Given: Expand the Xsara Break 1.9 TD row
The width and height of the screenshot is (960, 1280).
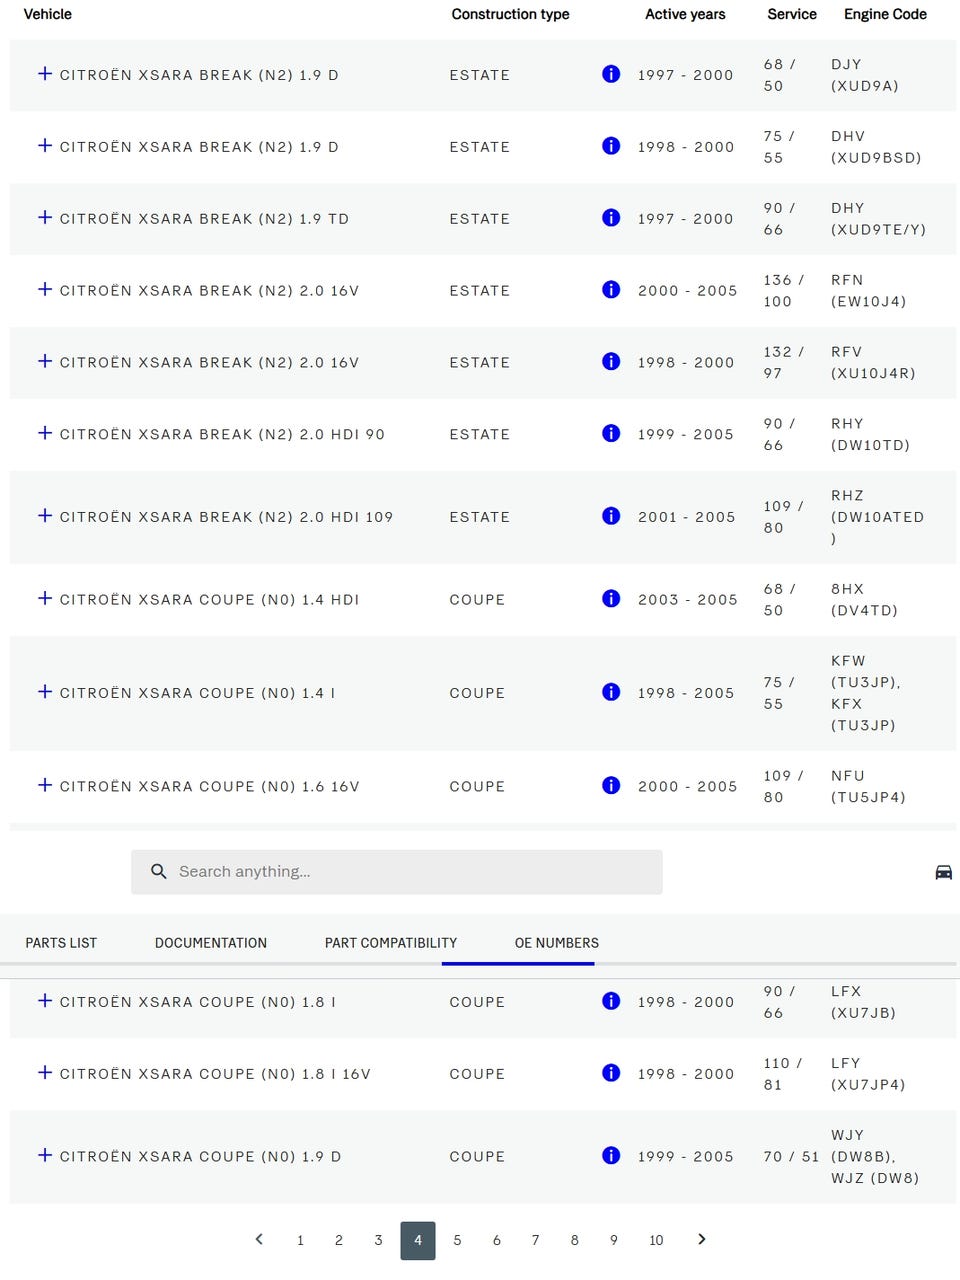Looking at the screenshot, I should pos(45,218).
